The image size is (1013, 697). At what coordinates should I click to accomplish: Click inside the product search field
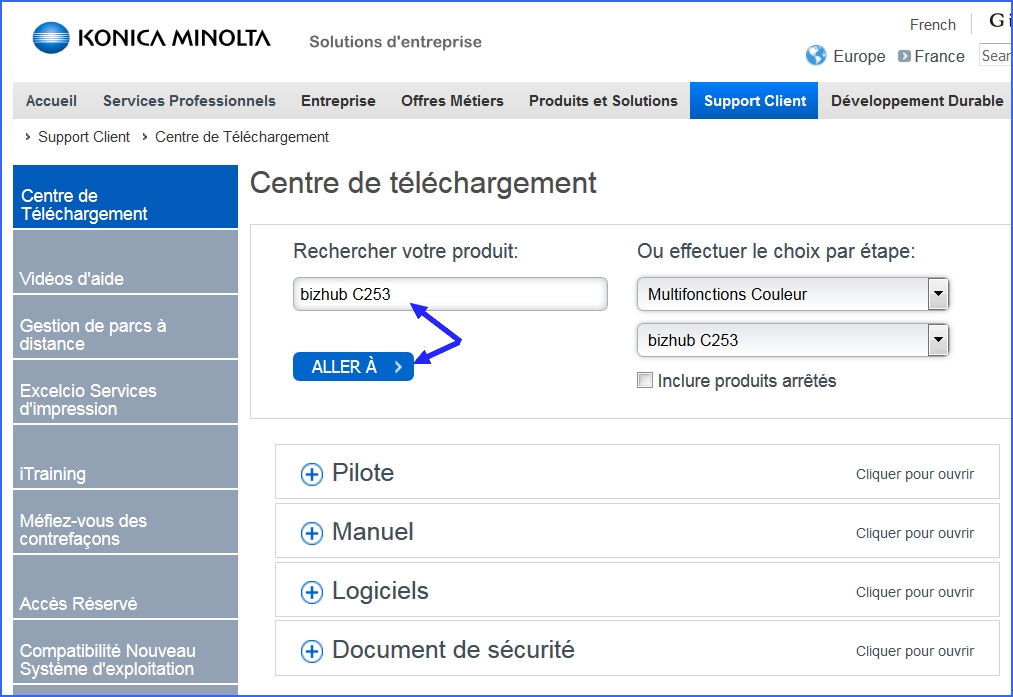(449, 293)
